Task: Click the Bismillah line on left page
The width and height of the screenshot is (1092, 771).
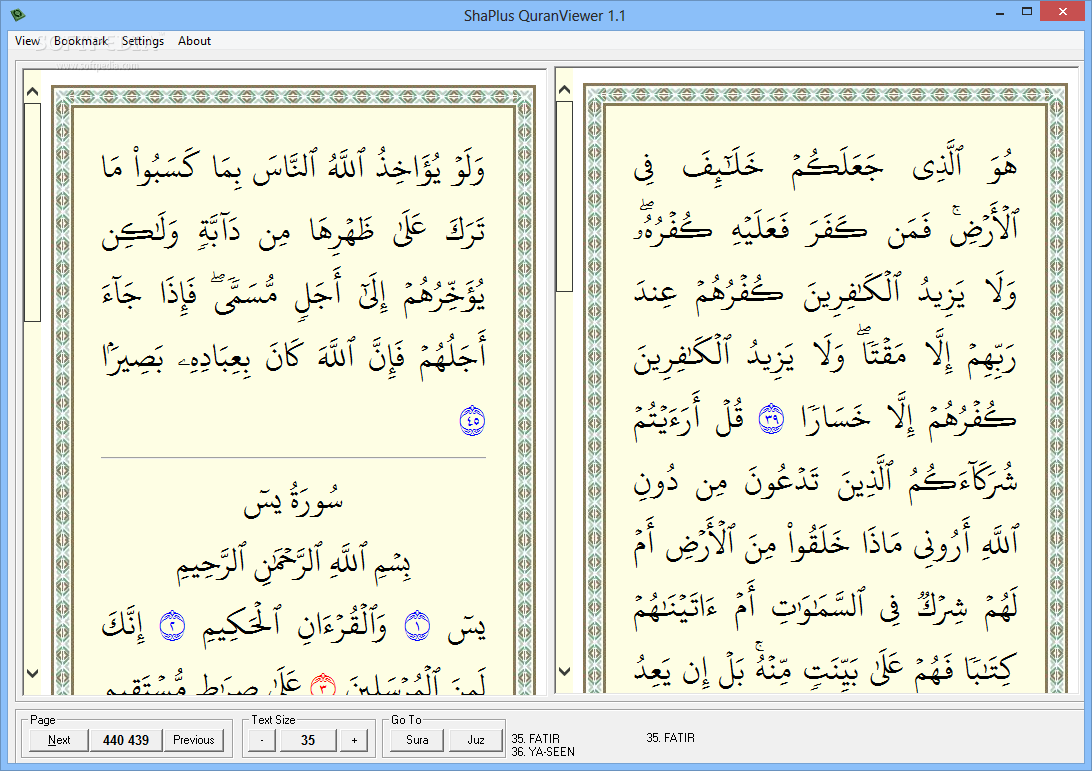Action: 293,564
